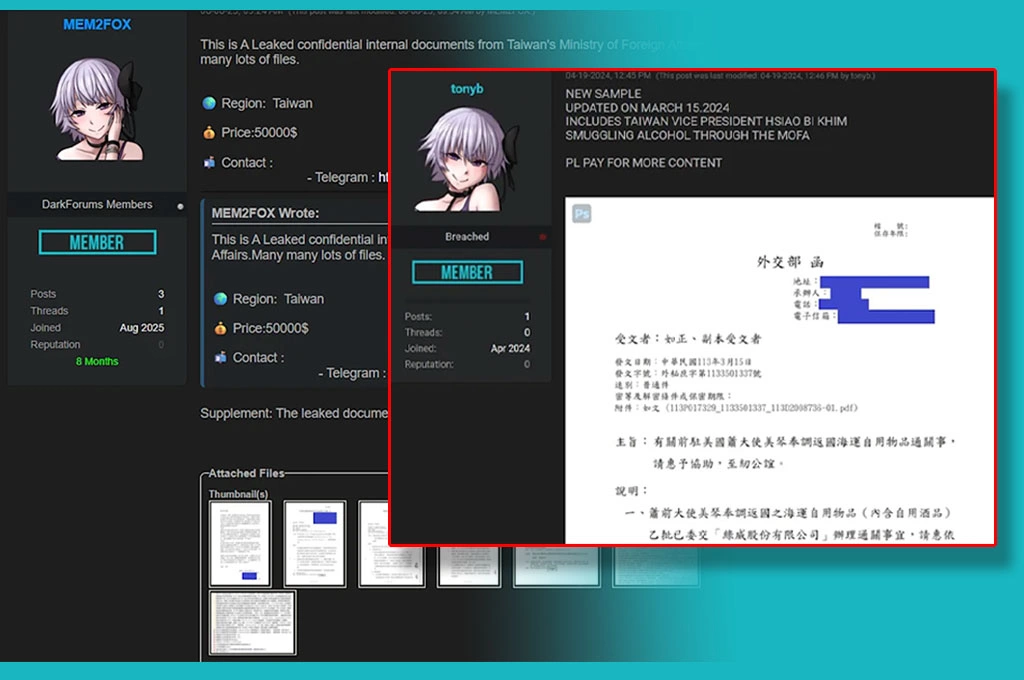Click the 'DarkForums Members' group label
Screen dimensions: 1024x680
97,204
